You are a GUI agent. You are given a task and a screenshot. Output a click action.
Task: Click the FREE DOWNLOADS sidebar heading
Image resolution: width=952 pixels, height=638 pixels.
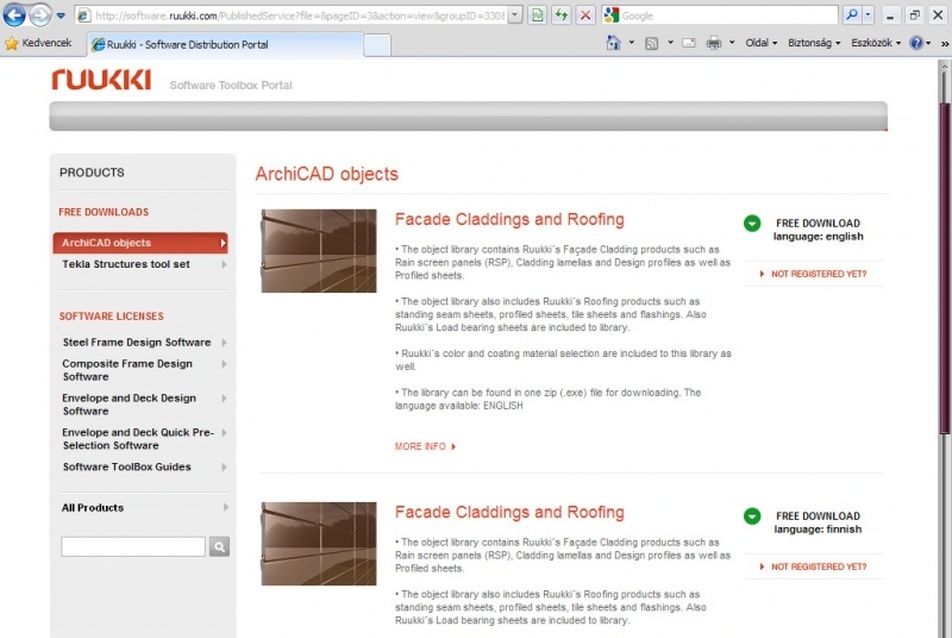(x=104, y=212)
